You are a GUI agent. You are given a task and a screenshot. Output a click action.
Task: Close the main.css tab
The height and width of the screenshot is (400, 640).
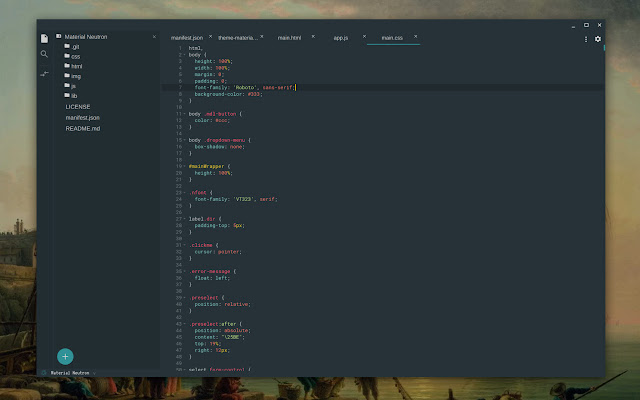[x=416, y=37]
